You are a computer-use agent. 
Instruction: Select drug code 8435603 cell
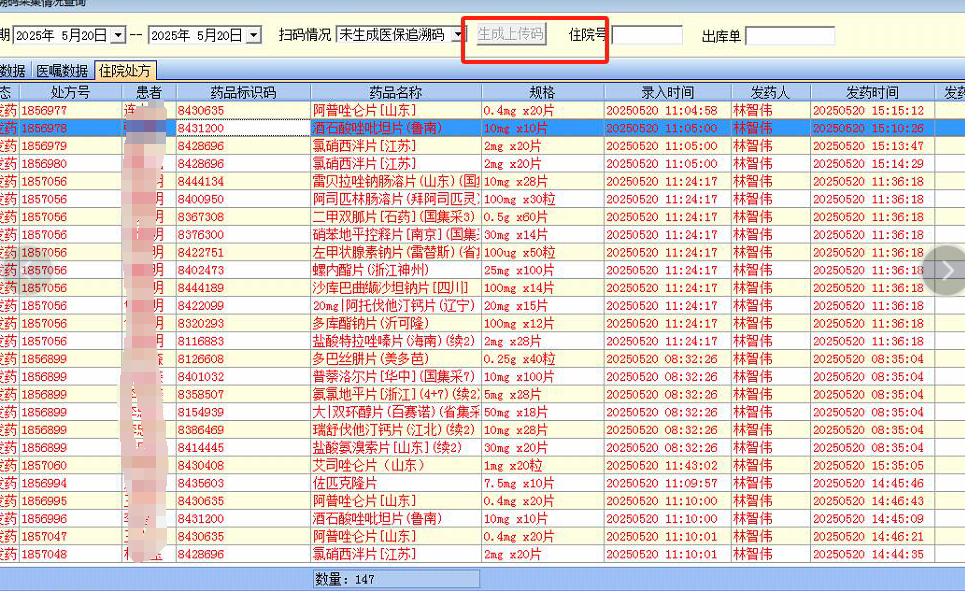click(243, 483)
